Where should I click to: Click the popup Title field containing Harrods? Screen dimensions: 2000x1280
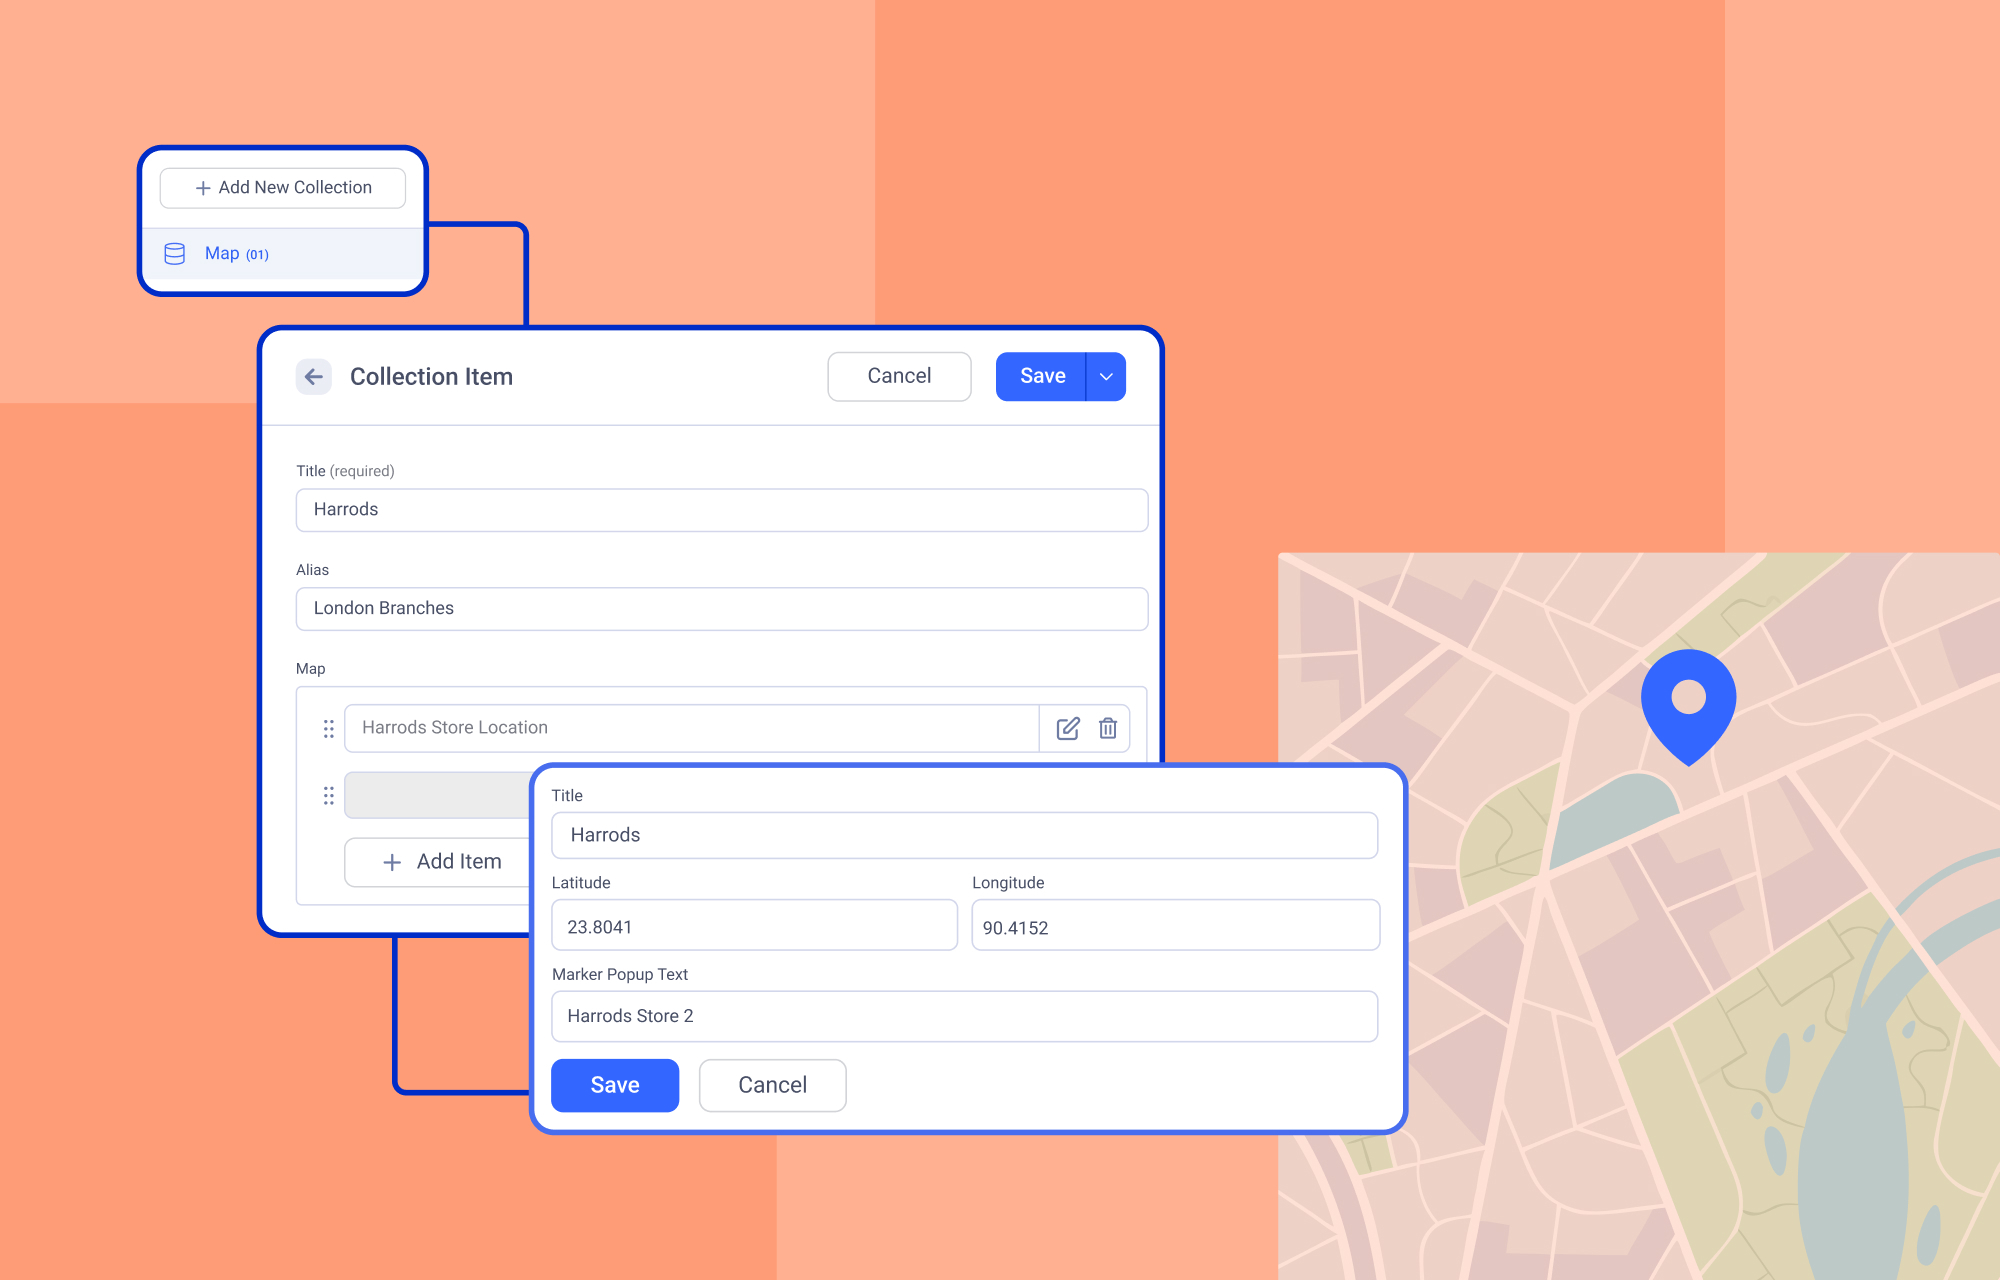tap(964, 835)
